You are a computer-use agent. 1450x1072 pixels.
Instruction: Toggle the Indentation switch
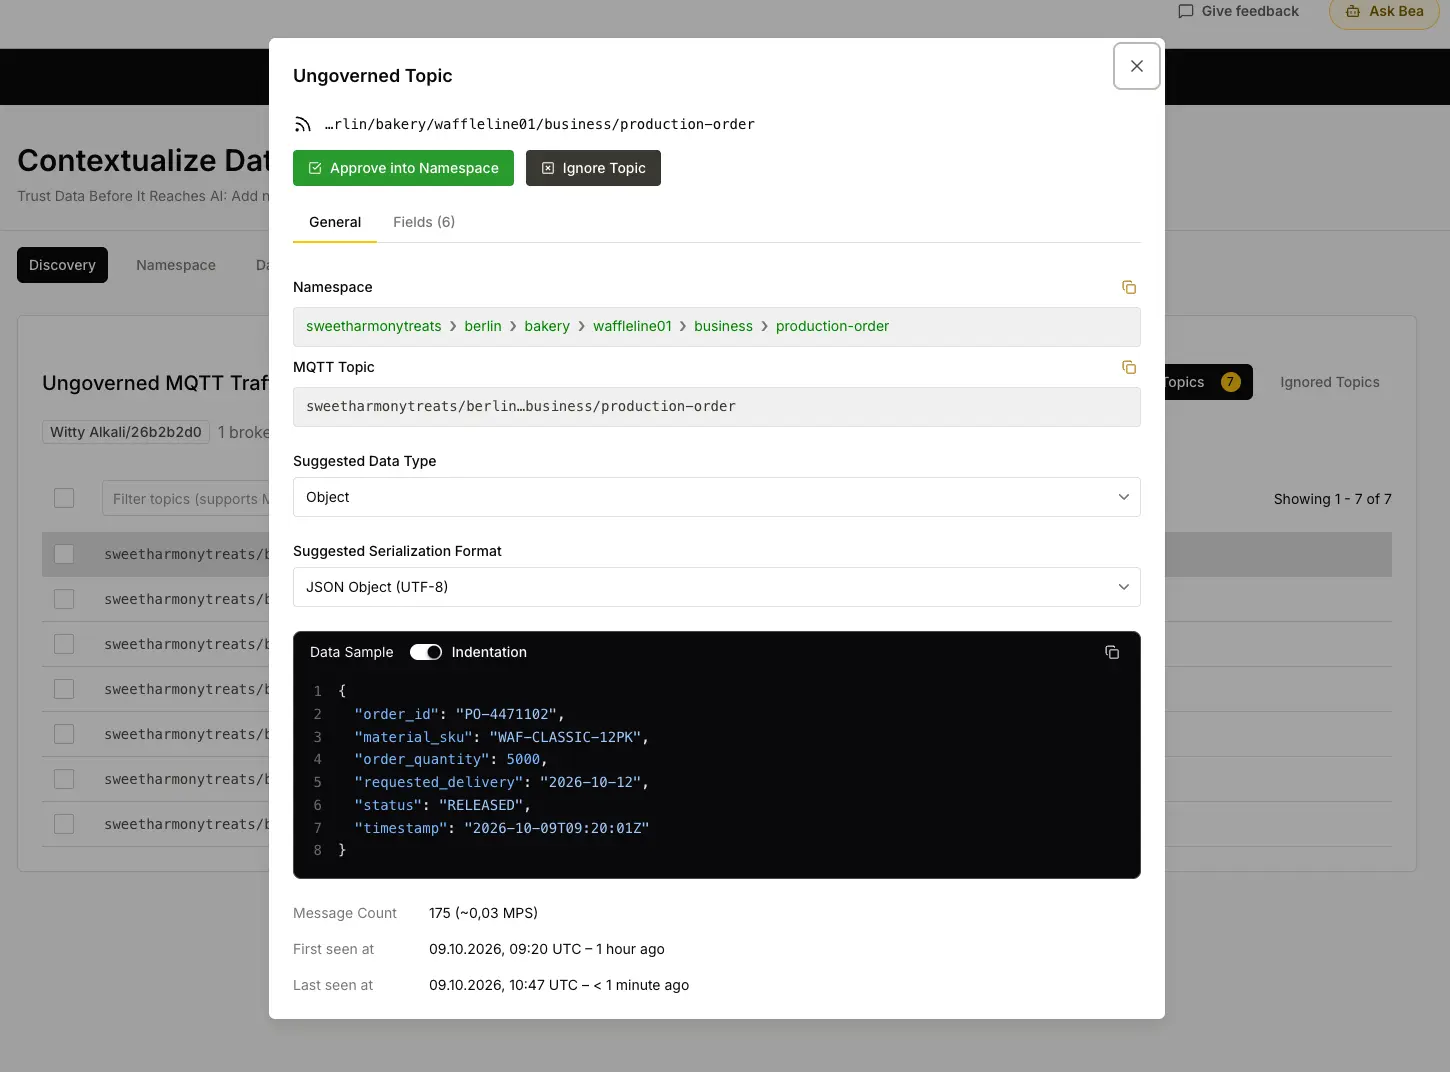tap(426, 652)
